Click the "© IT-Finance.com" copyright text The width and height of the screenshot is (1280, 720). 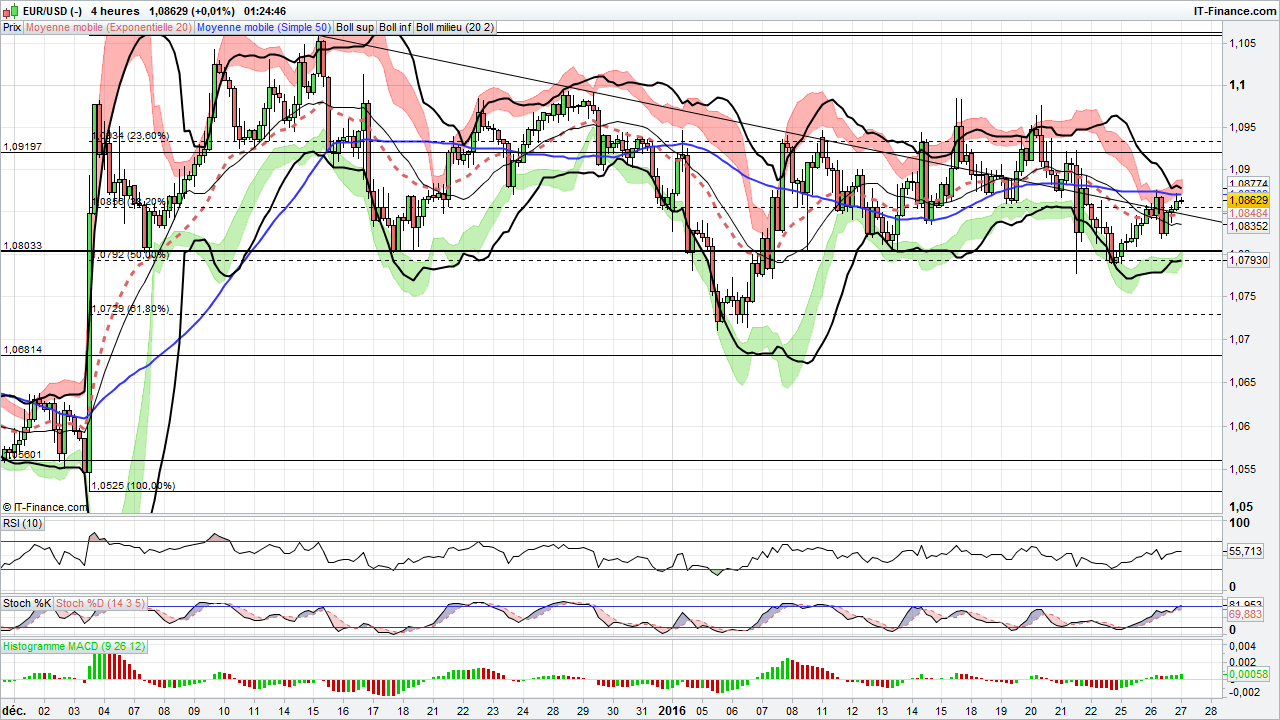point(44,507)
